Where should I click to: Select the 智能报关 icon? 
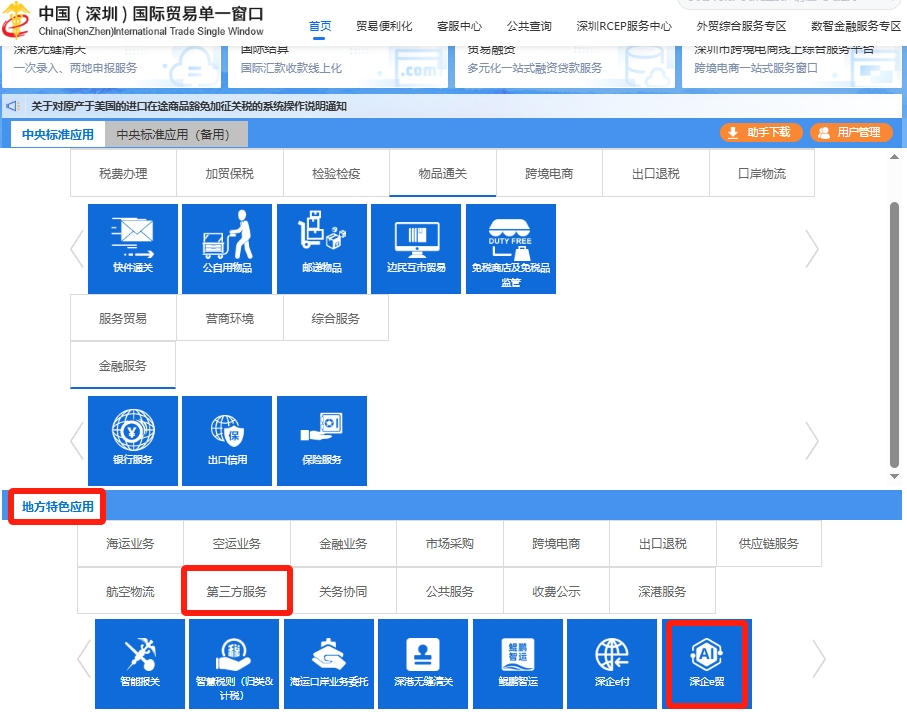[x=139, y=663]
